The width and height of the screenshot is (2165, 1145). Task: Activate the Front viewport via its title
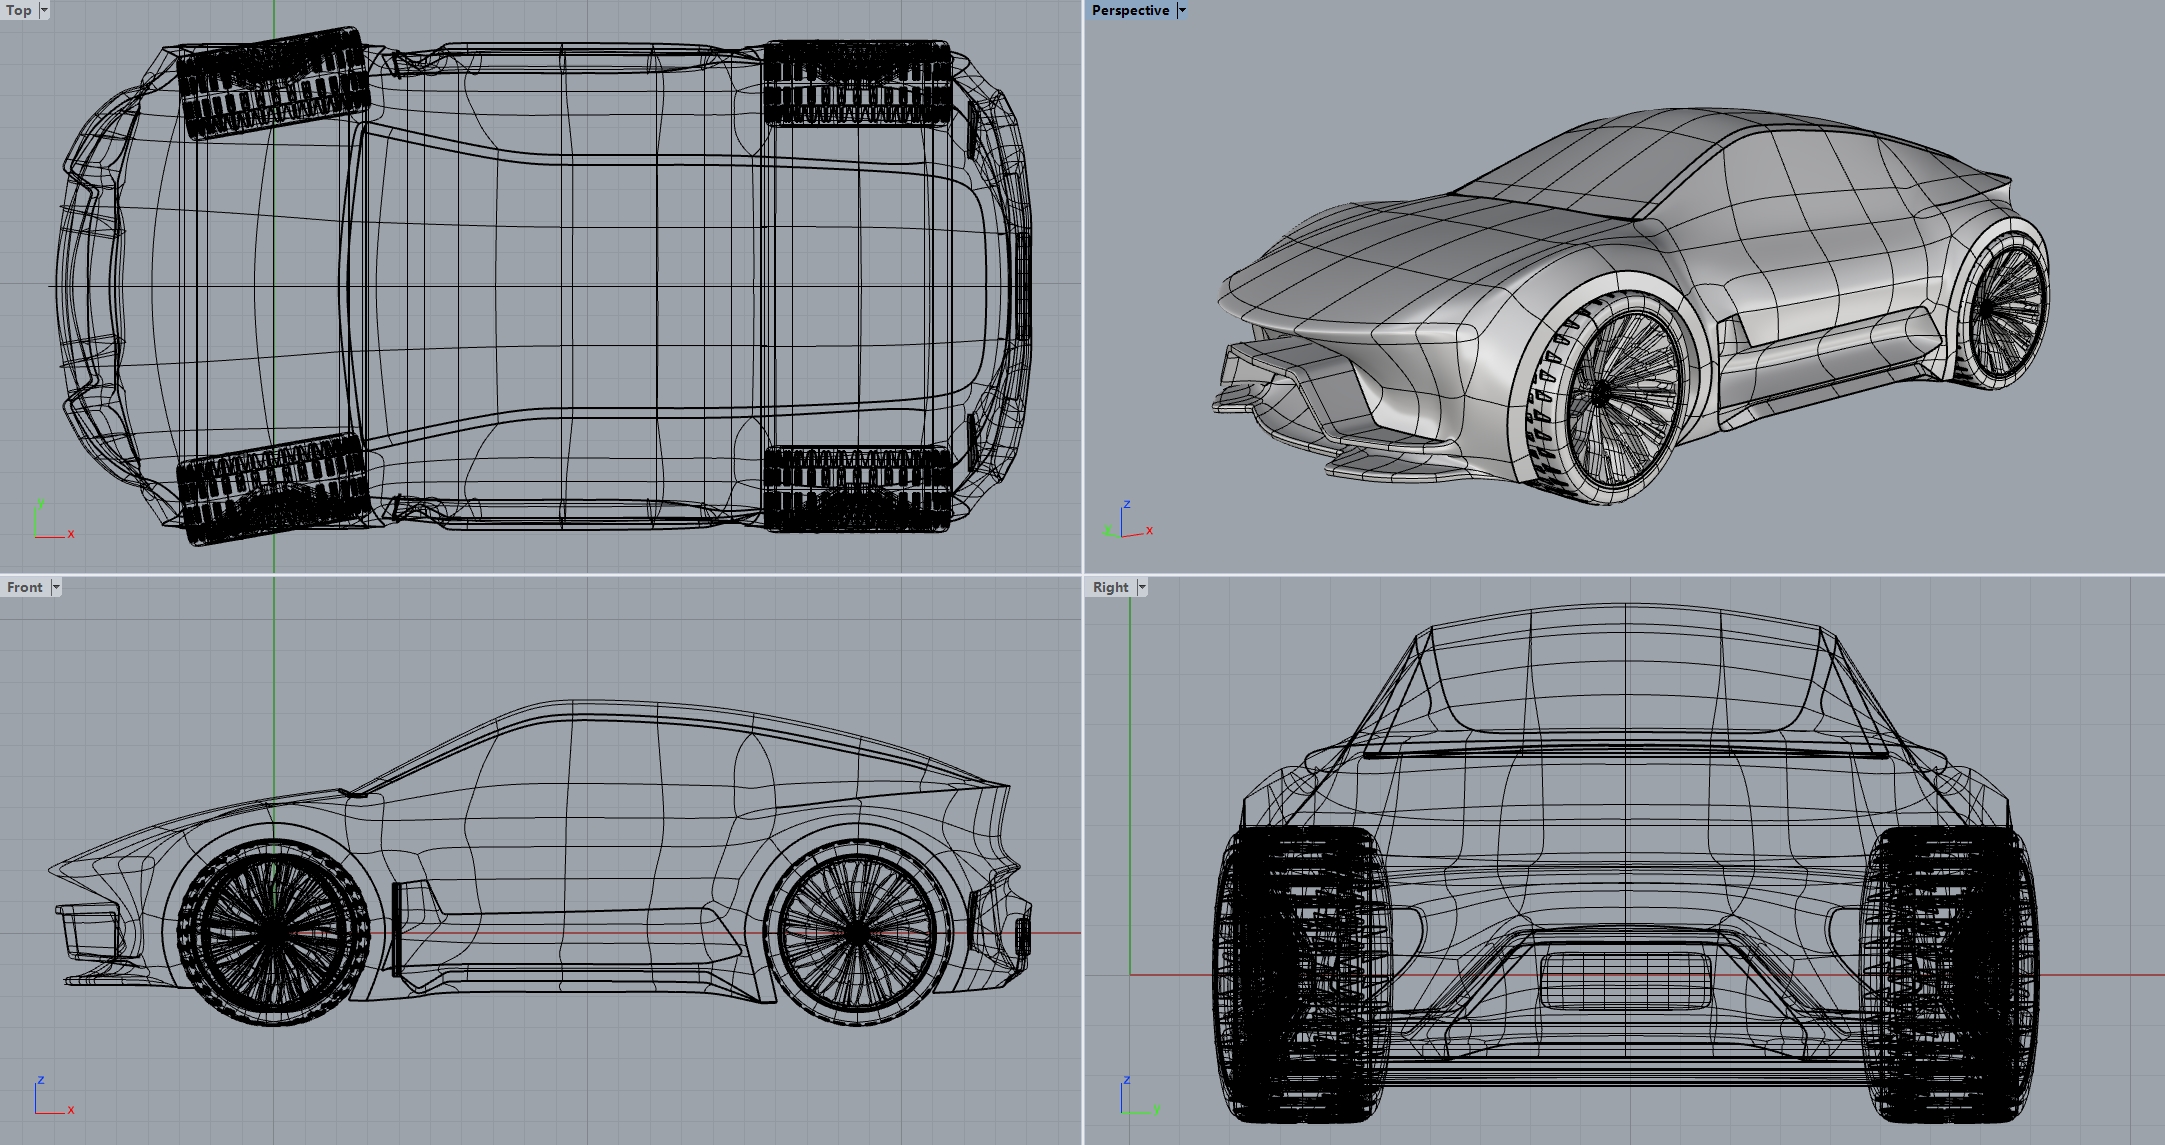tap(25, 587)
